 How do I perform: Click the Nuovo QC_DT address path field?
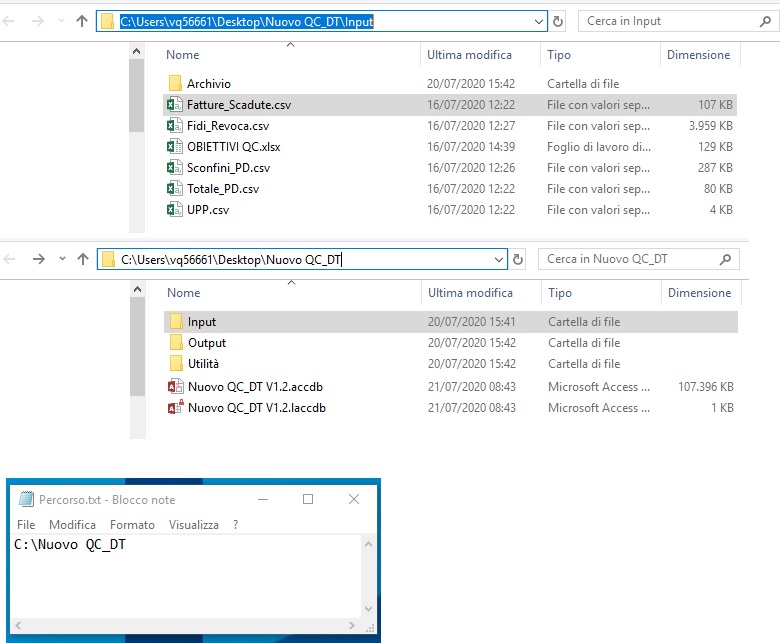pos(303,260)
